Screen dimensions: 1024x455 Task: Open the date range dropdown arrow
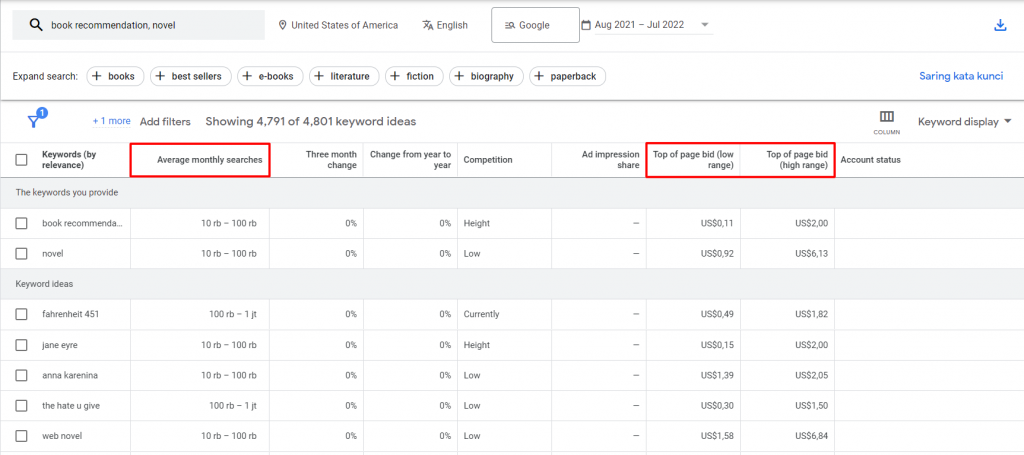[x=705, y=25]
